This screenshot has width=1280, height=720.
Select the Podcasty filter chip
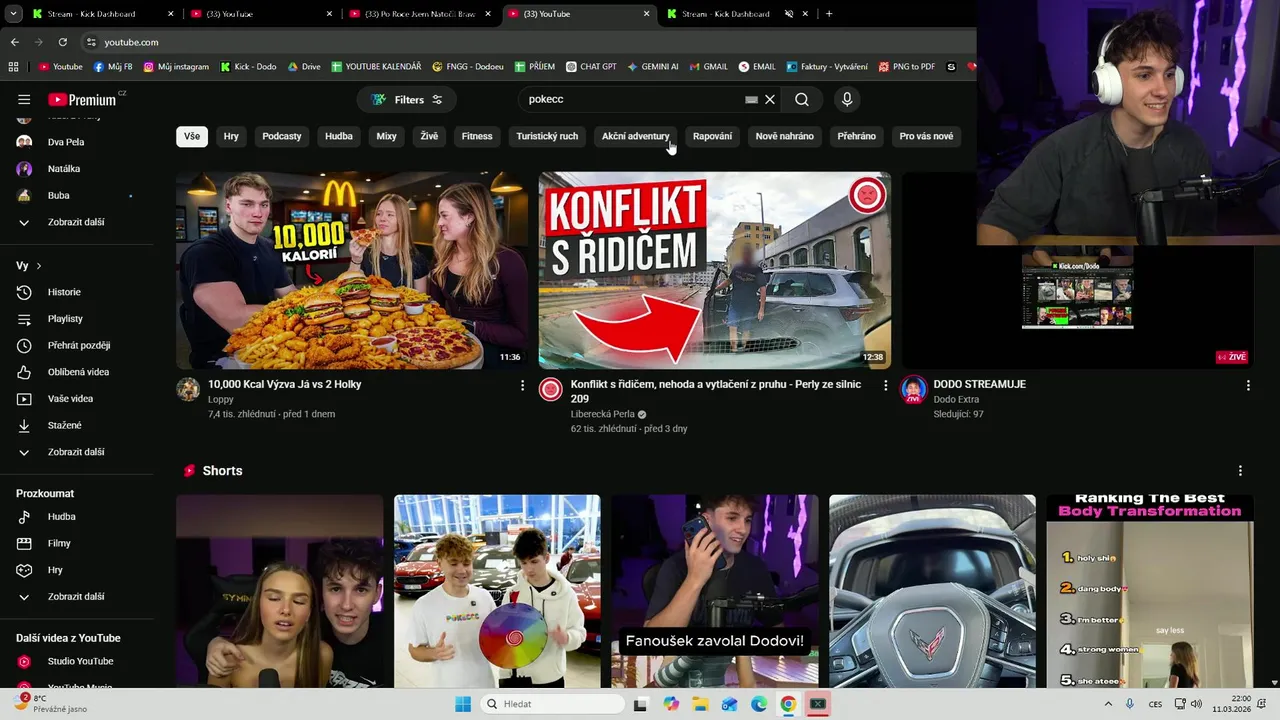click(x=282, y=136)
